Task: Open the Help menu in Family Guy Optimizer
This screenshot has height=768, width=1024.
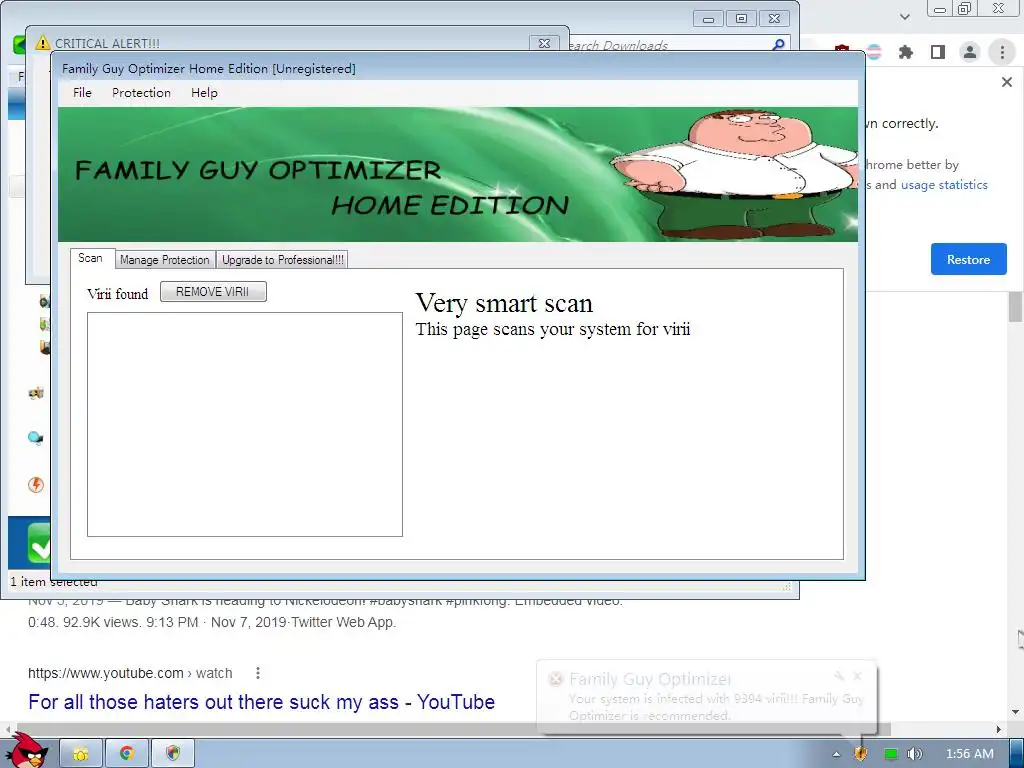Action: click(x=204, y=93)
